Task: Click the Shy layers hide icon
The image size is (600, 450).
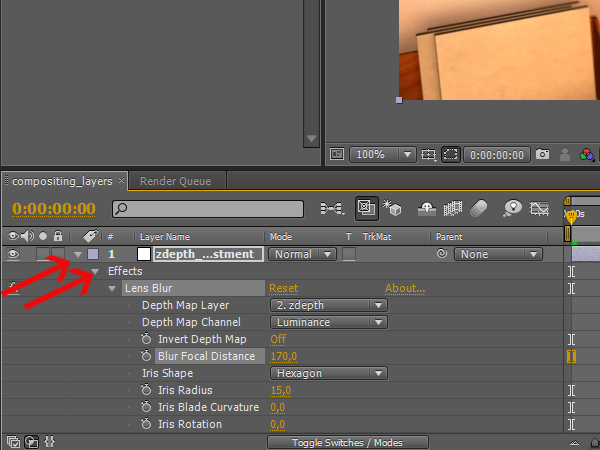Action: coord(427,209)
